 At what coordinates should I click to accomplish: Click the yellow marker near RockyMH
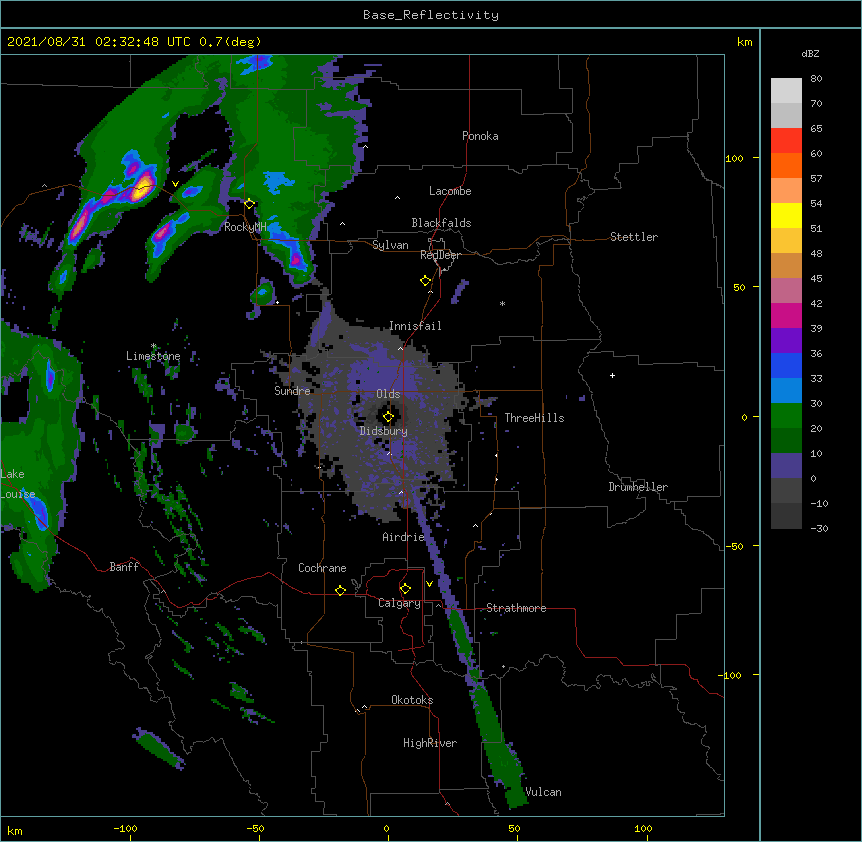[x=249, y=204]
